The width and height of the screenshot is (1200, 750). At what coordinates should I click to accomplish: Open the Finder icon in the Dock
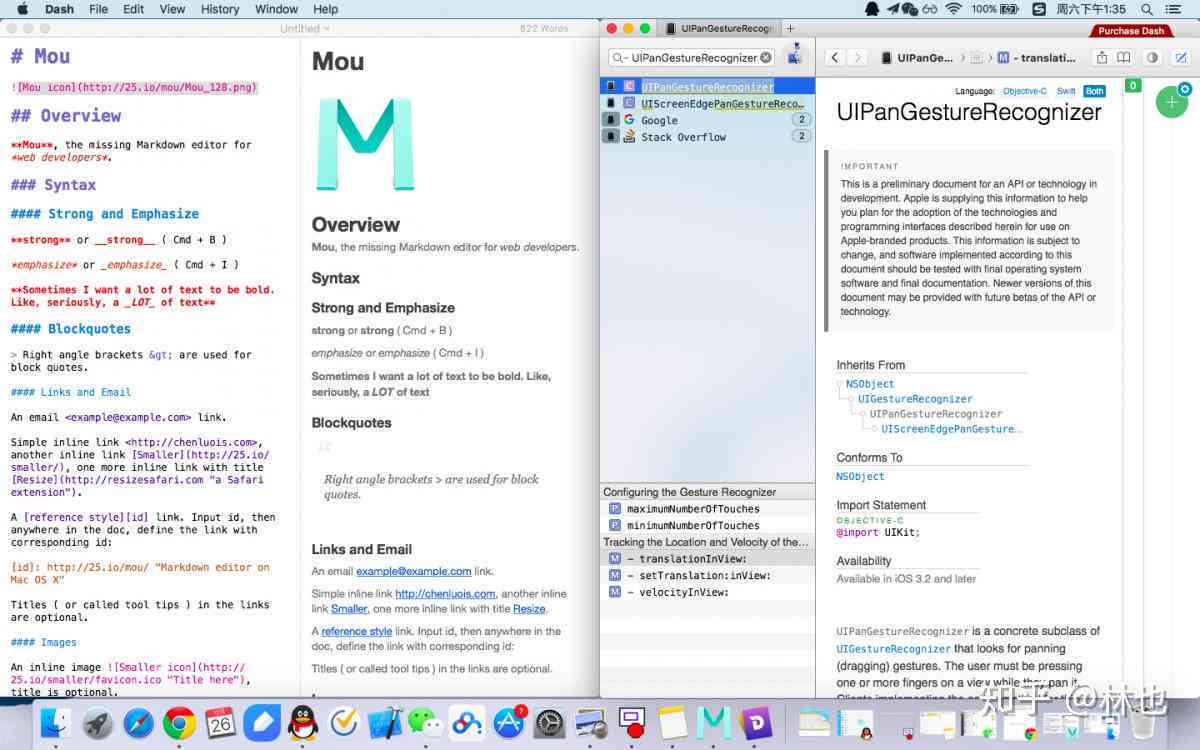point(56,722)
